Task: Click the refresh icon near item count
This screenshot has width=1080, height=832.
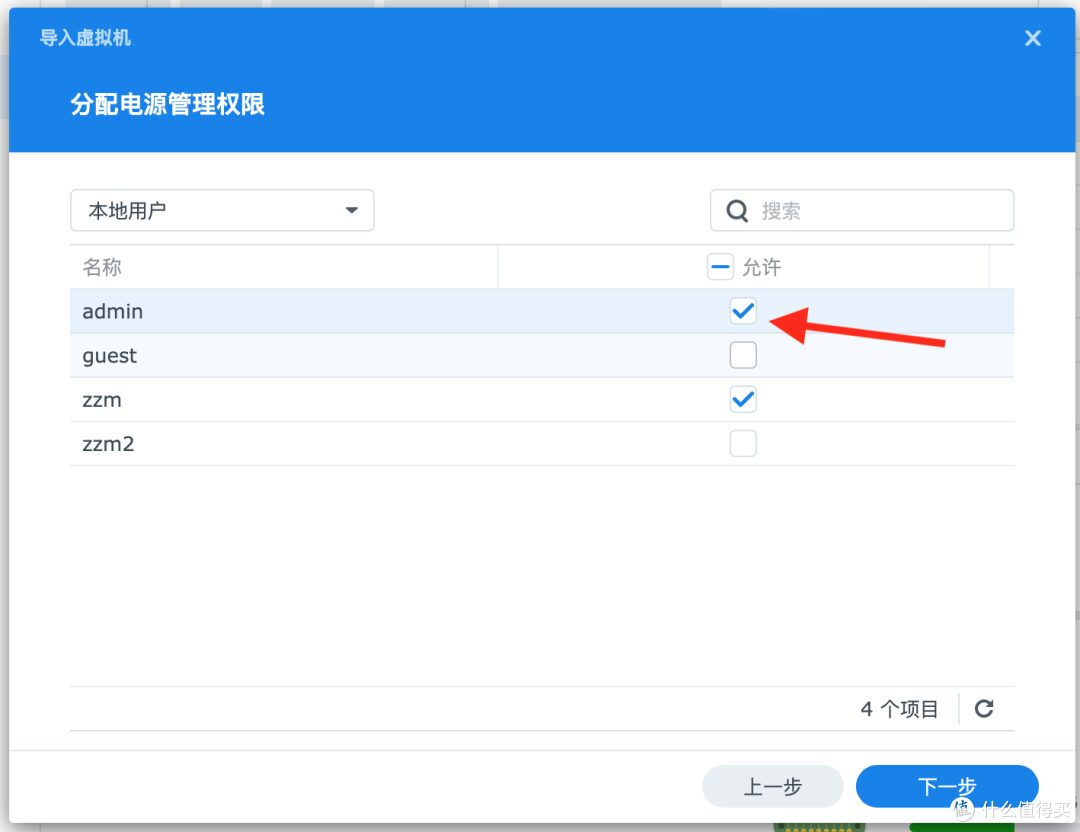Action: pyautogui.click(x=983, y=708)
